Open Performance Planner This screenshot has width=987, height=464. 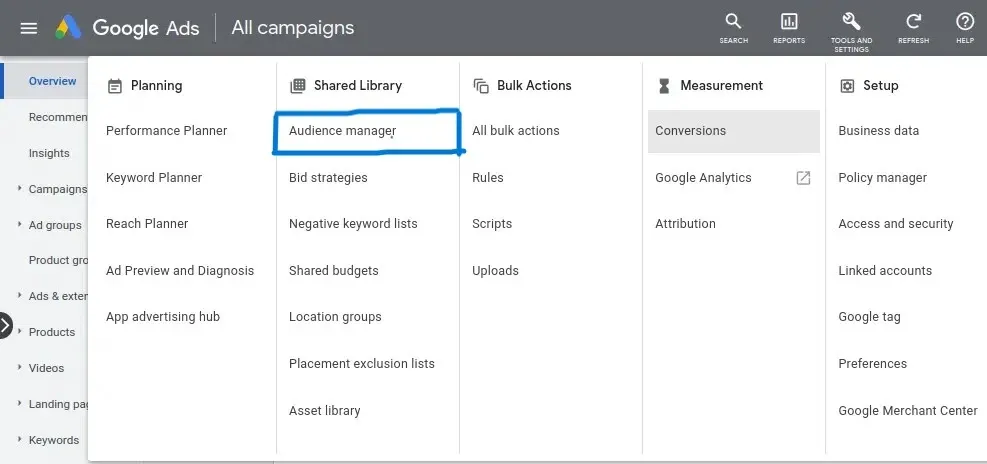point(166,131)
